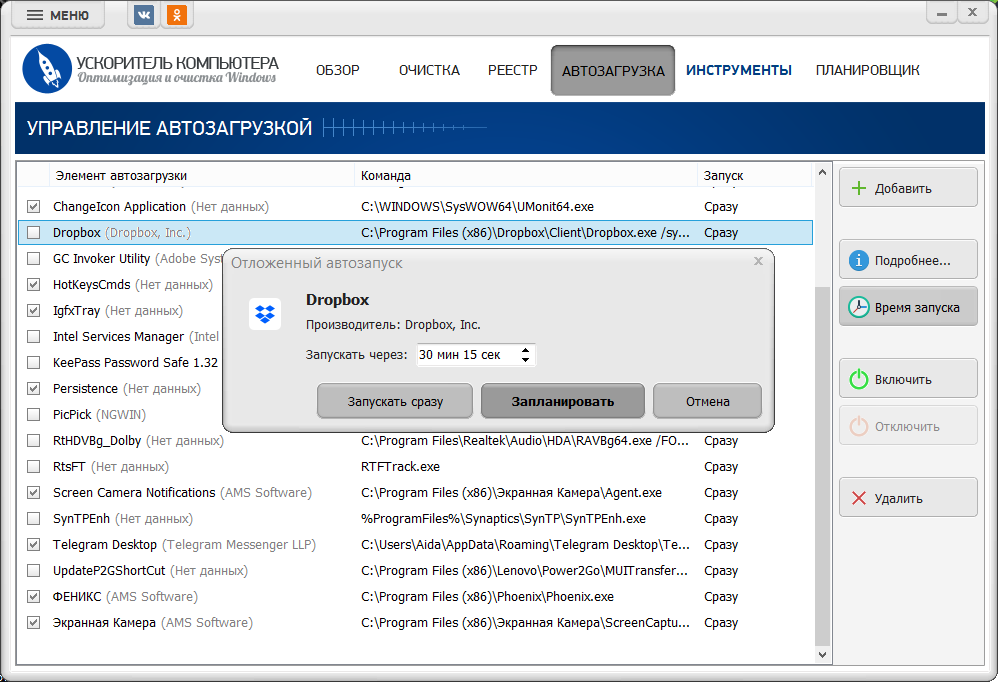Click C:\WINDOWS\SysWOW64\UMonit64.exe command
The height and width of the screenshot is (682, 998).
click(477, 207)
